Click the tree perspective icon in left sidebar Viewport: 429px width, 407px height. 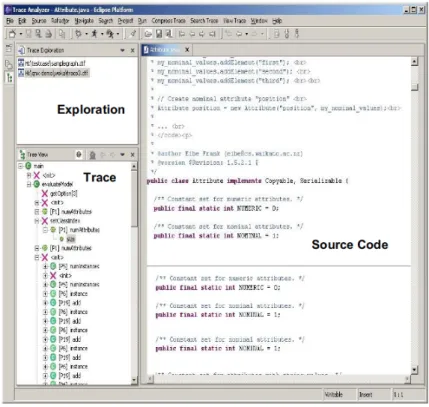(9, 78)
